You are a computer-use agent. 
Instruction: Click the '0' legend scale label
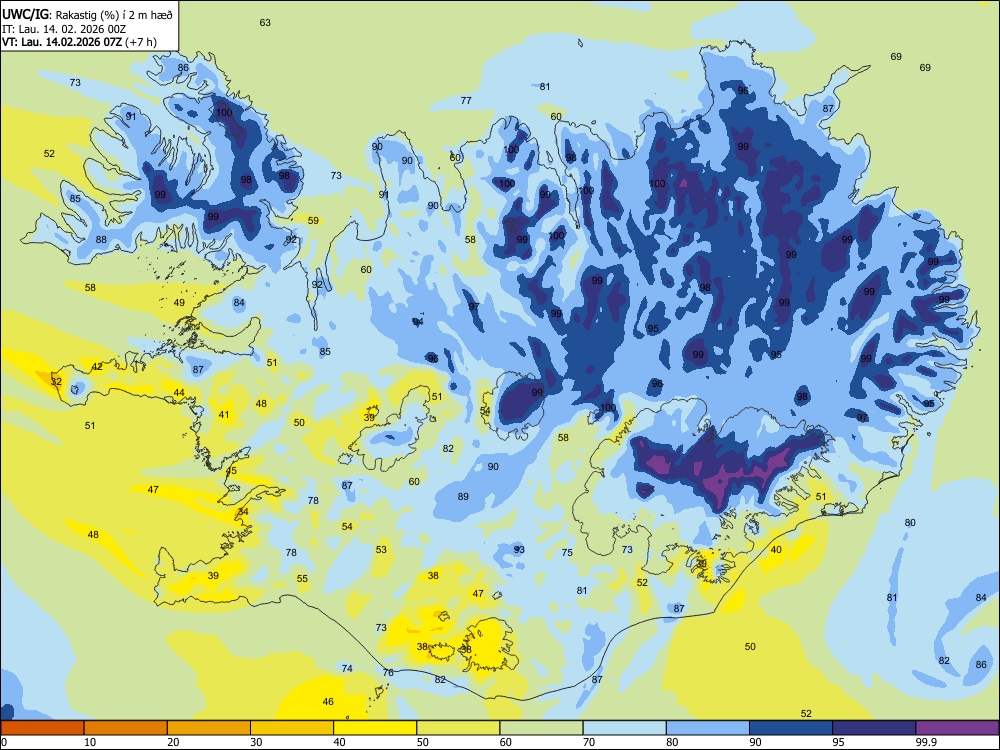tap(4, 742)
